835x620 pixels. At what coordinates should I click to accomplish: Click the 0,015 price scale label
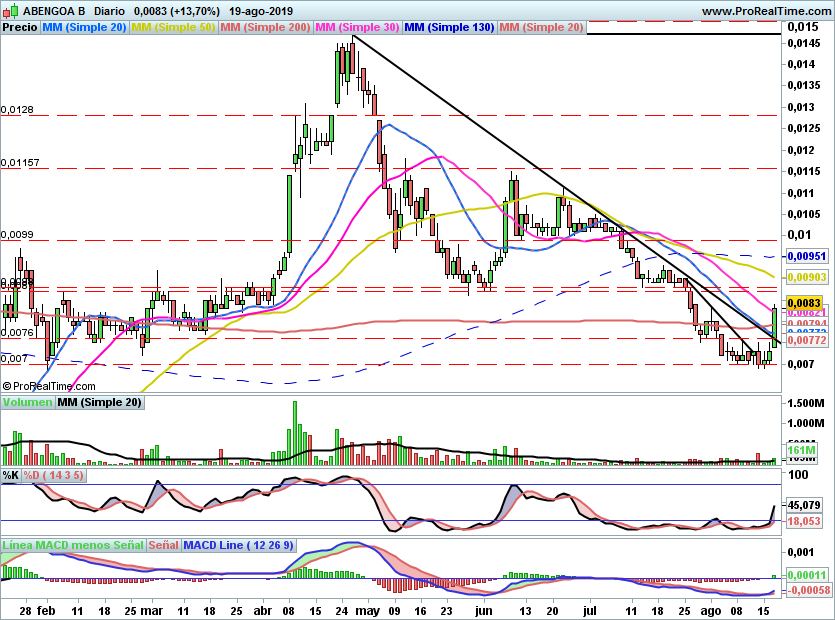pos(802,27)
